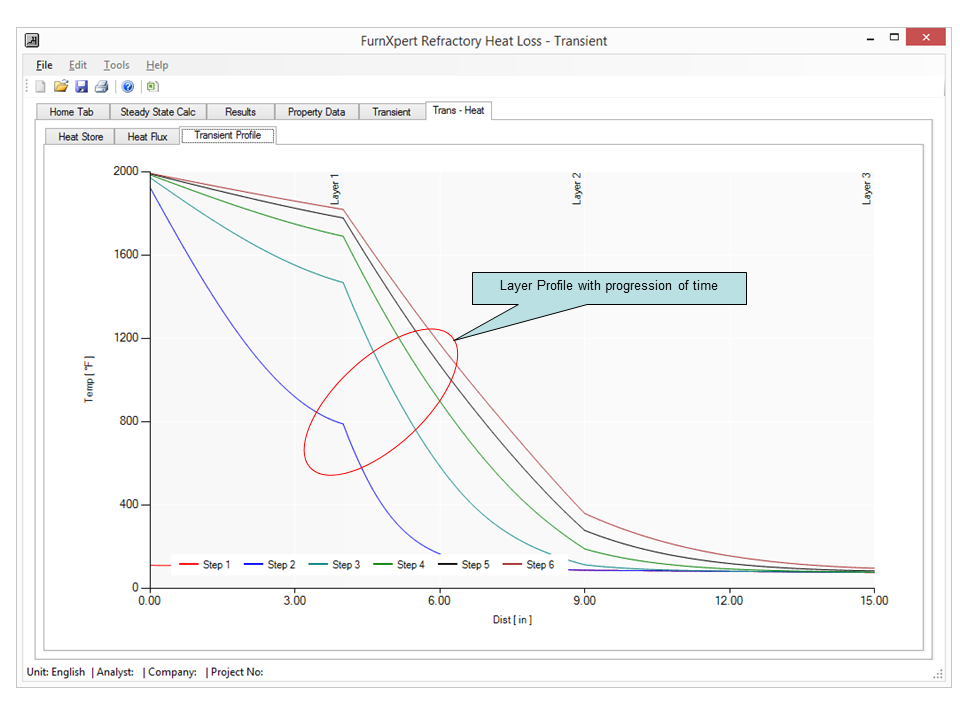Viewport: 960px width, 720px height.
Task: Click the Unit: English status bar entry
Action: pos(56,672)
